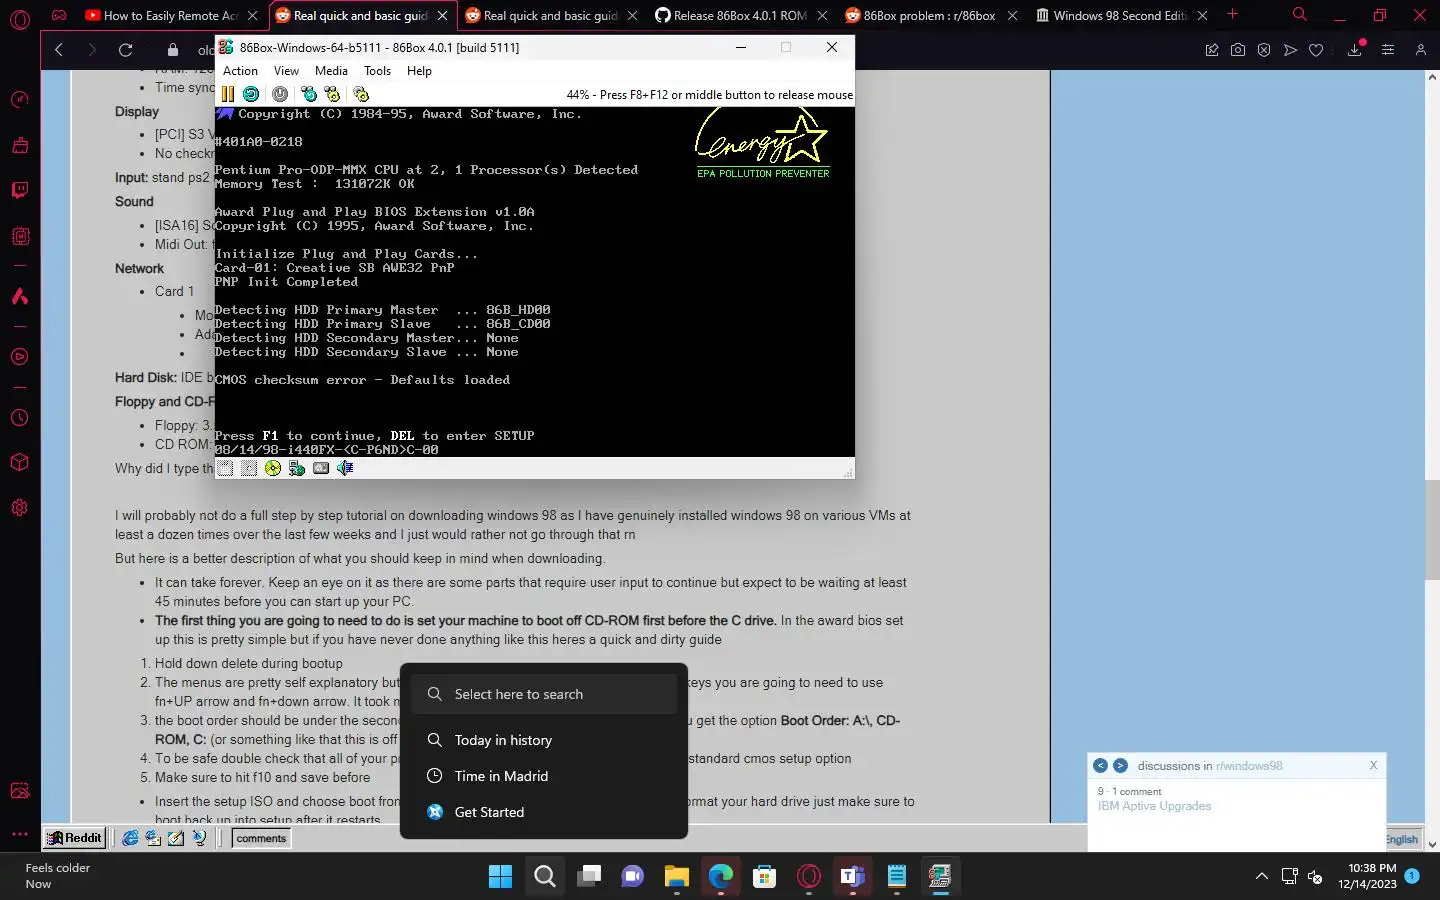Click the comments button in page footer
The height and width of the screenshot is (900, 1440).
coord(261,838)
